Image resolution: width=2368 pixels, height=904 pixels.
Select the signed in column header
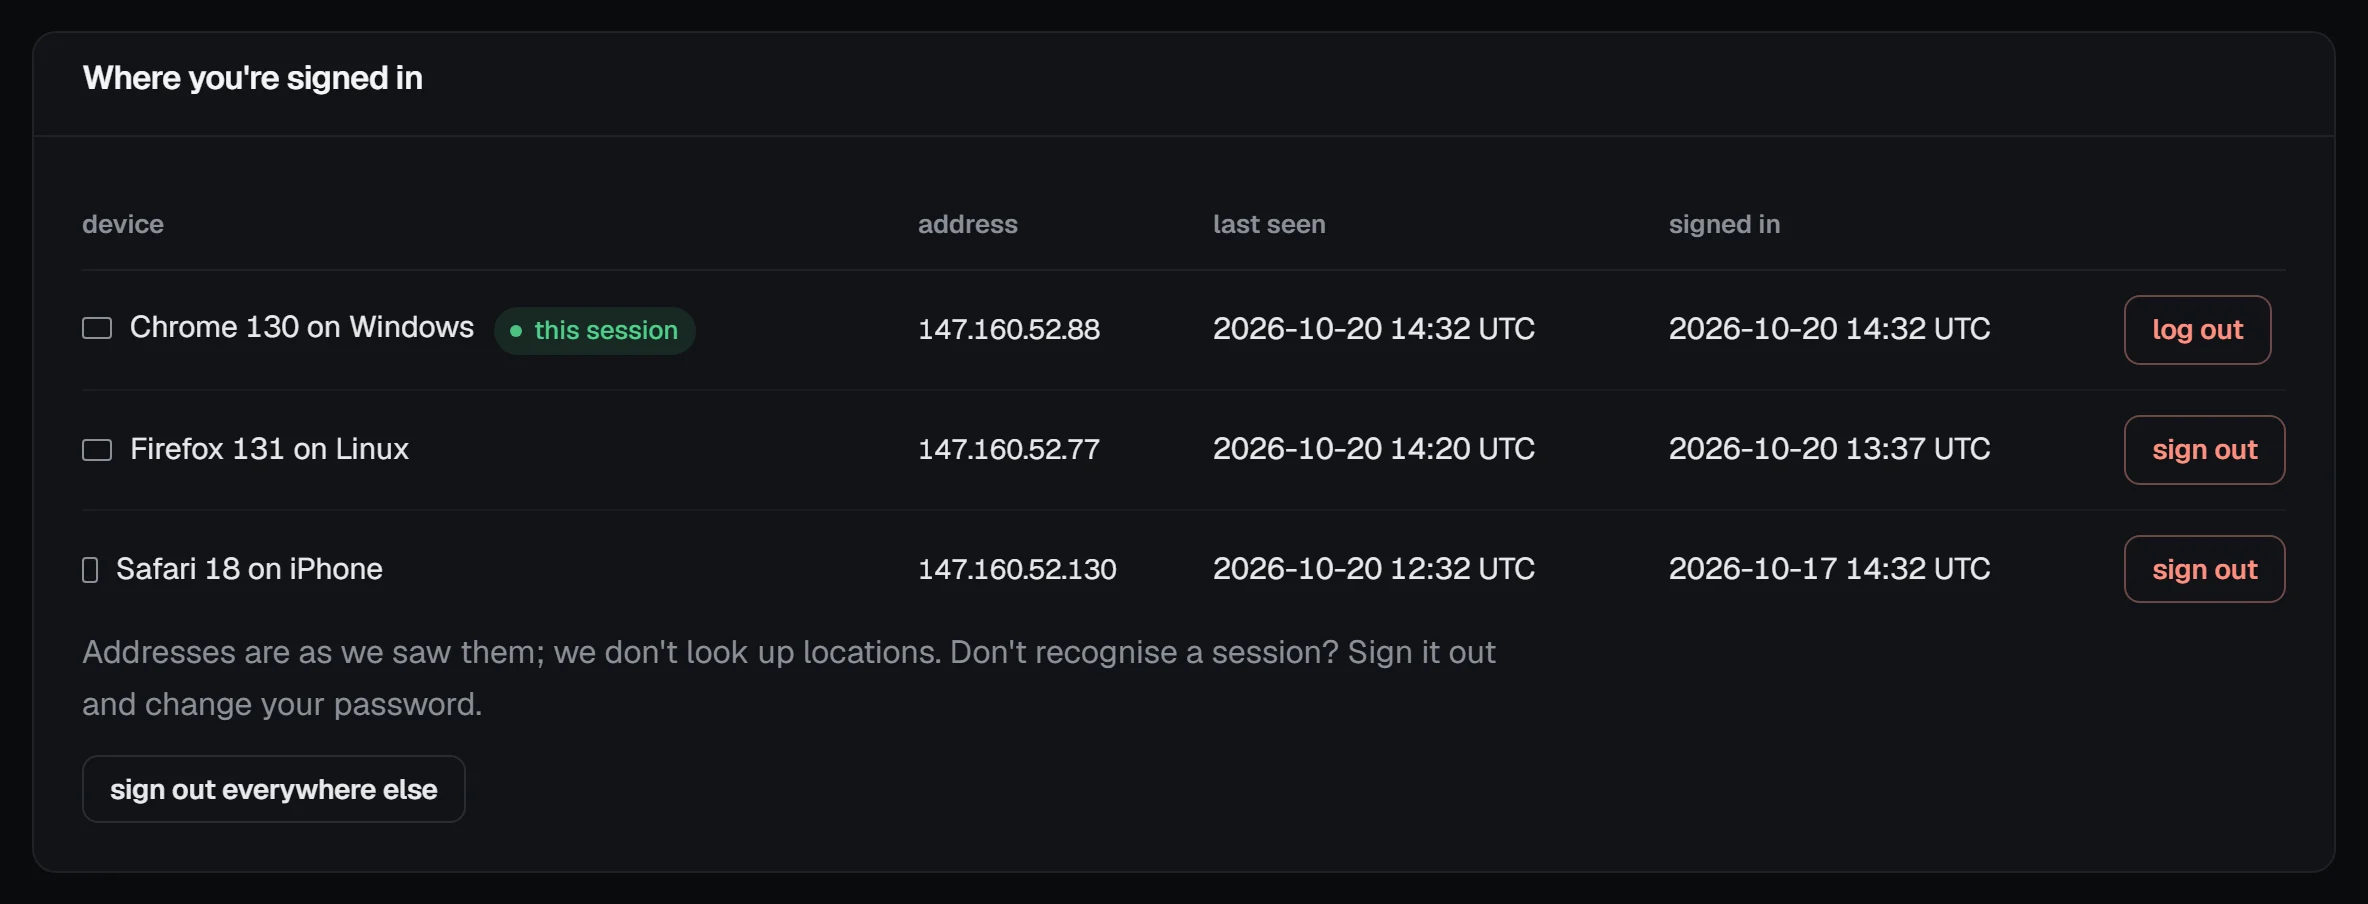pos(1724,225)
